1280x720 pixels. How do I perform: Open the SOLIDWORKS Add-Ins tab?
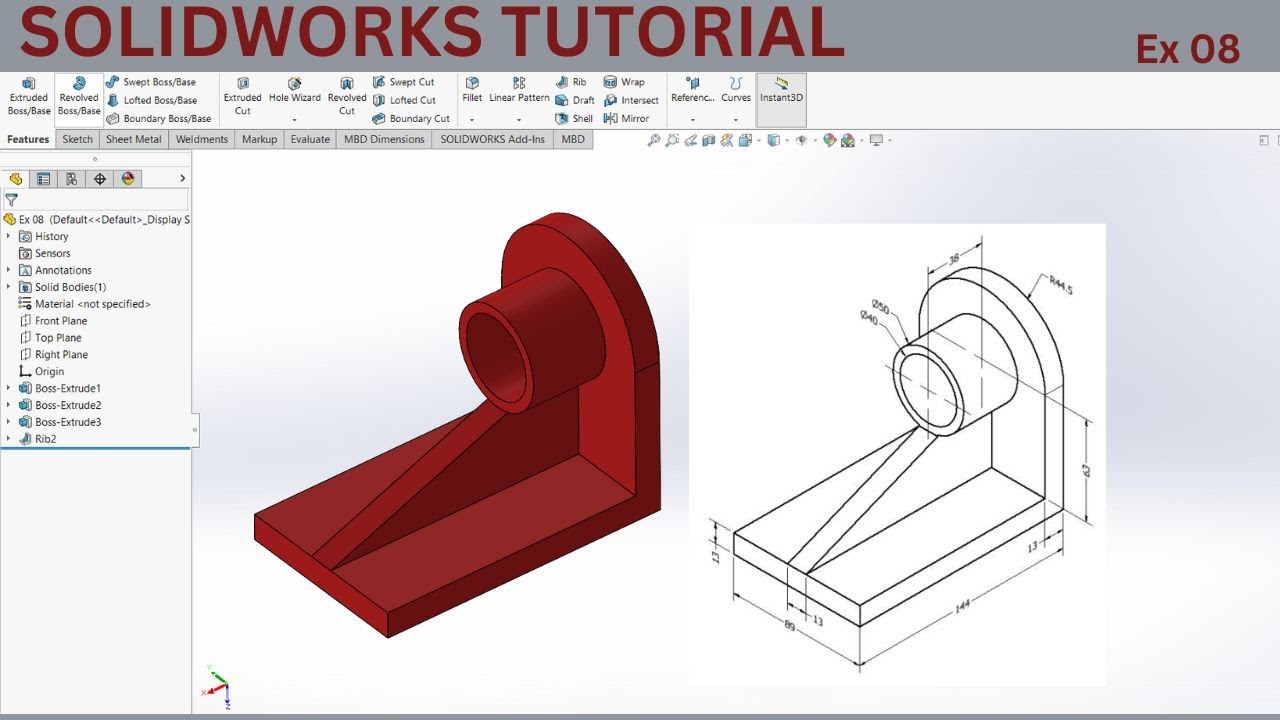pos(493,139)
